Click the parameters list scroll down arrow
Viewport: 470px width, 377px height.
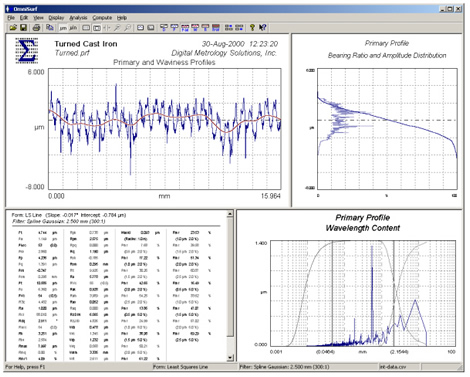tap(230, 358)
